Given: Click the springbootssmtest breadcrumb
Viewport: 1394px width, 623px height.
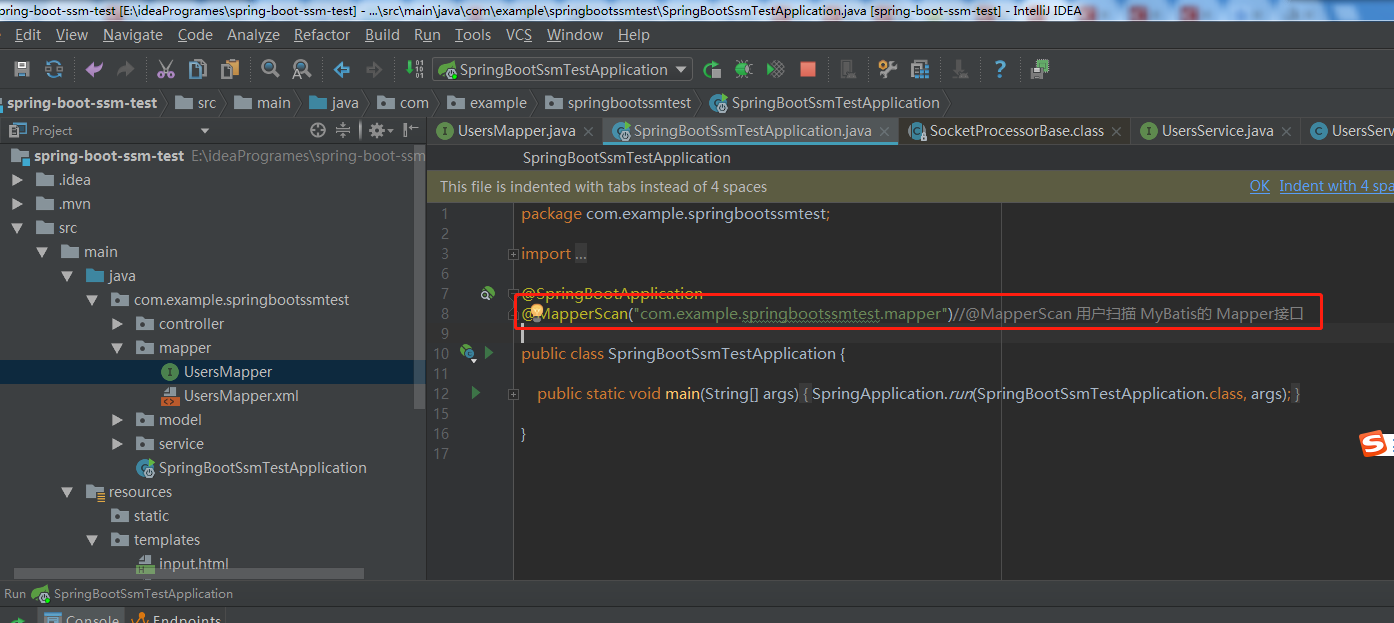Looking at the screenshot, I should [617, 102].
